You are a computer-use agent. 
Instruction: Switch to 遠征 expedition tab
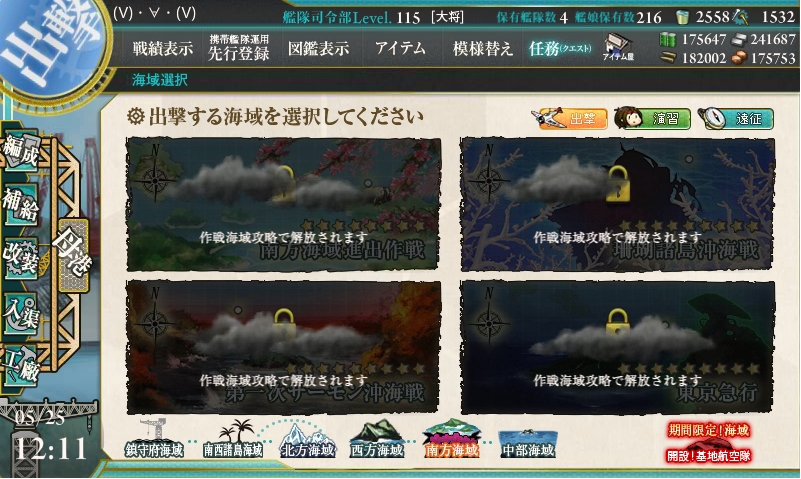(736, 118)
